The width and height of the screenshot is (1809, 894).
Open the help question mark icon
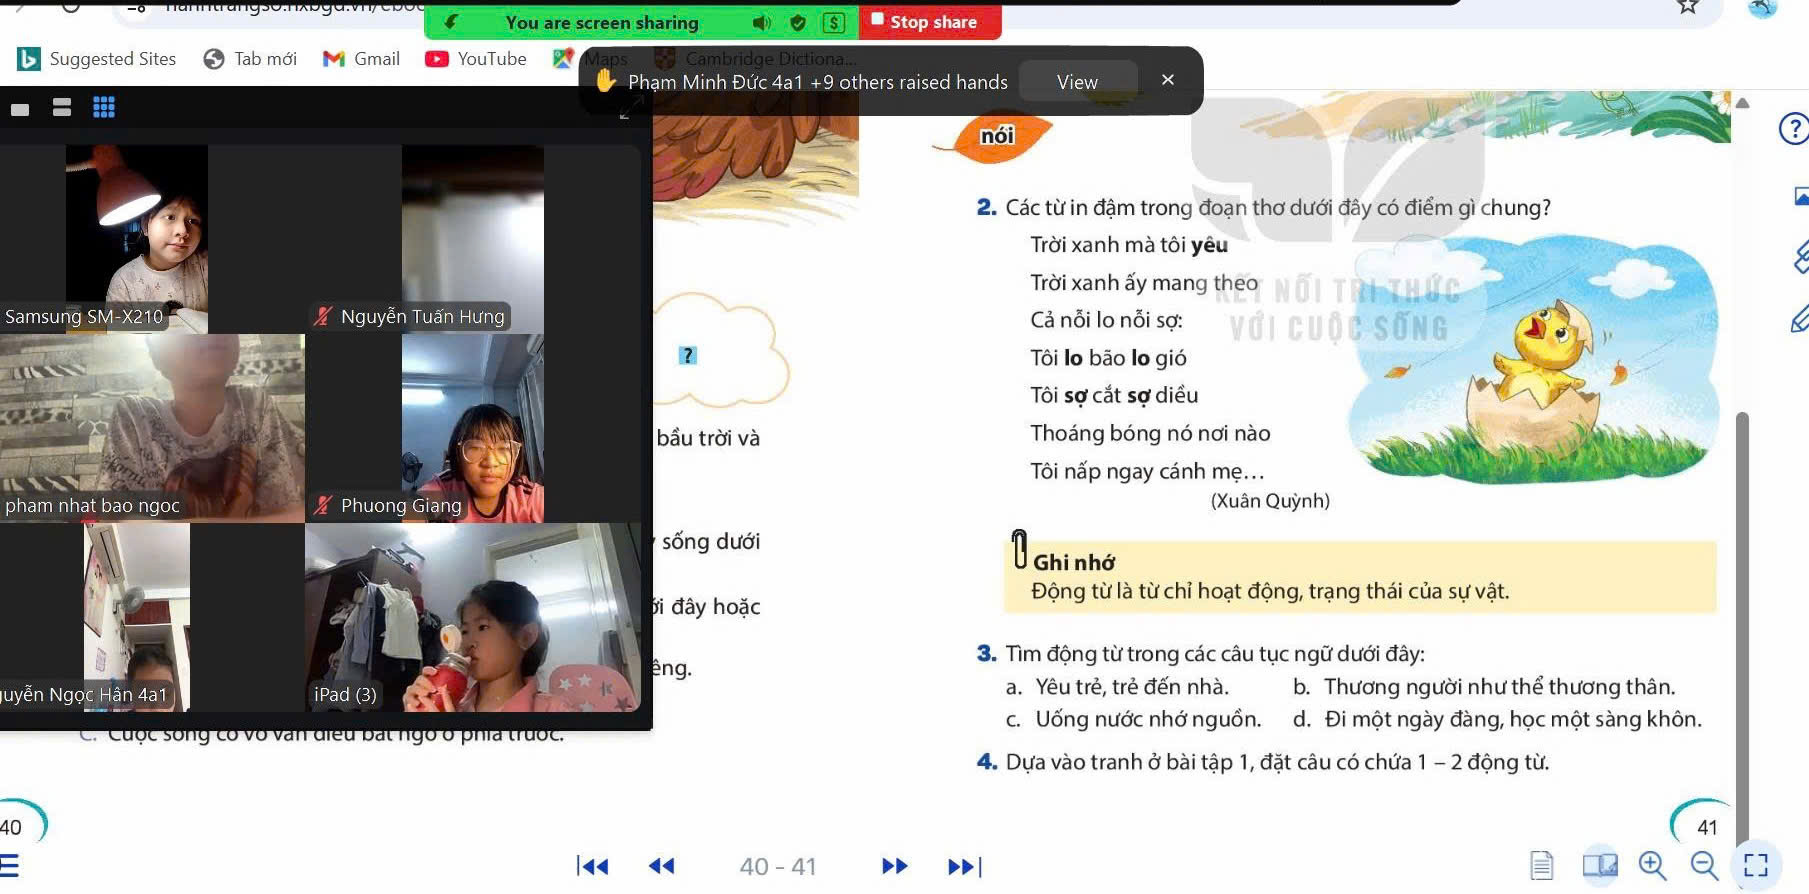[x=1794, y=129]
